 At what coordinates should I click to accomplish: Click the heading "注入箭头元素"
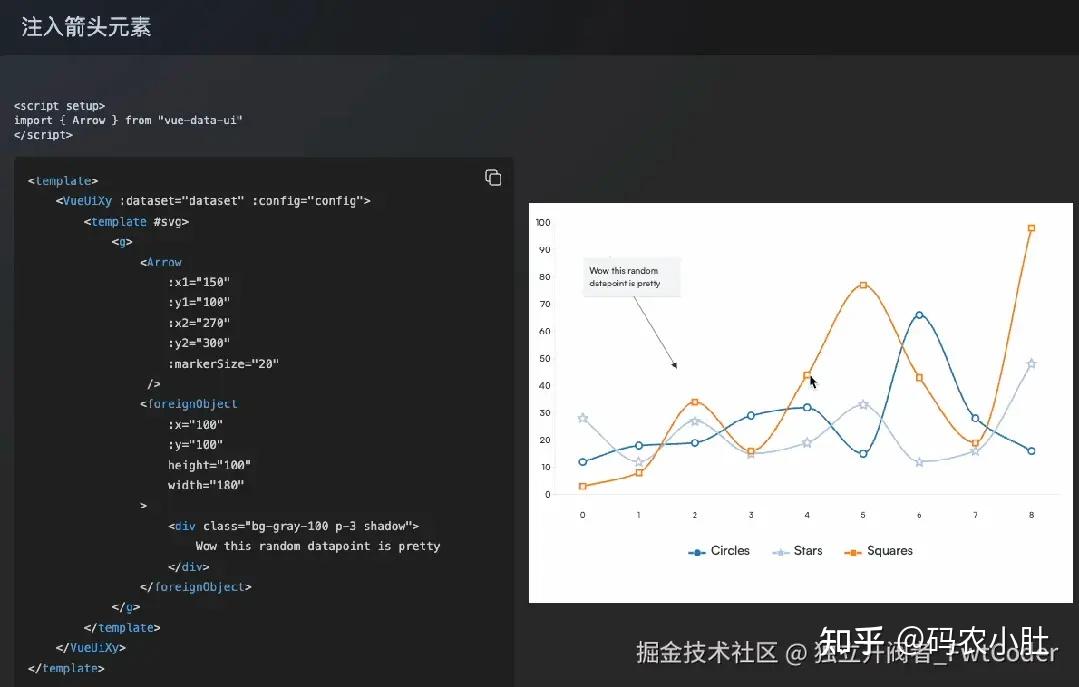coord(86,27)
